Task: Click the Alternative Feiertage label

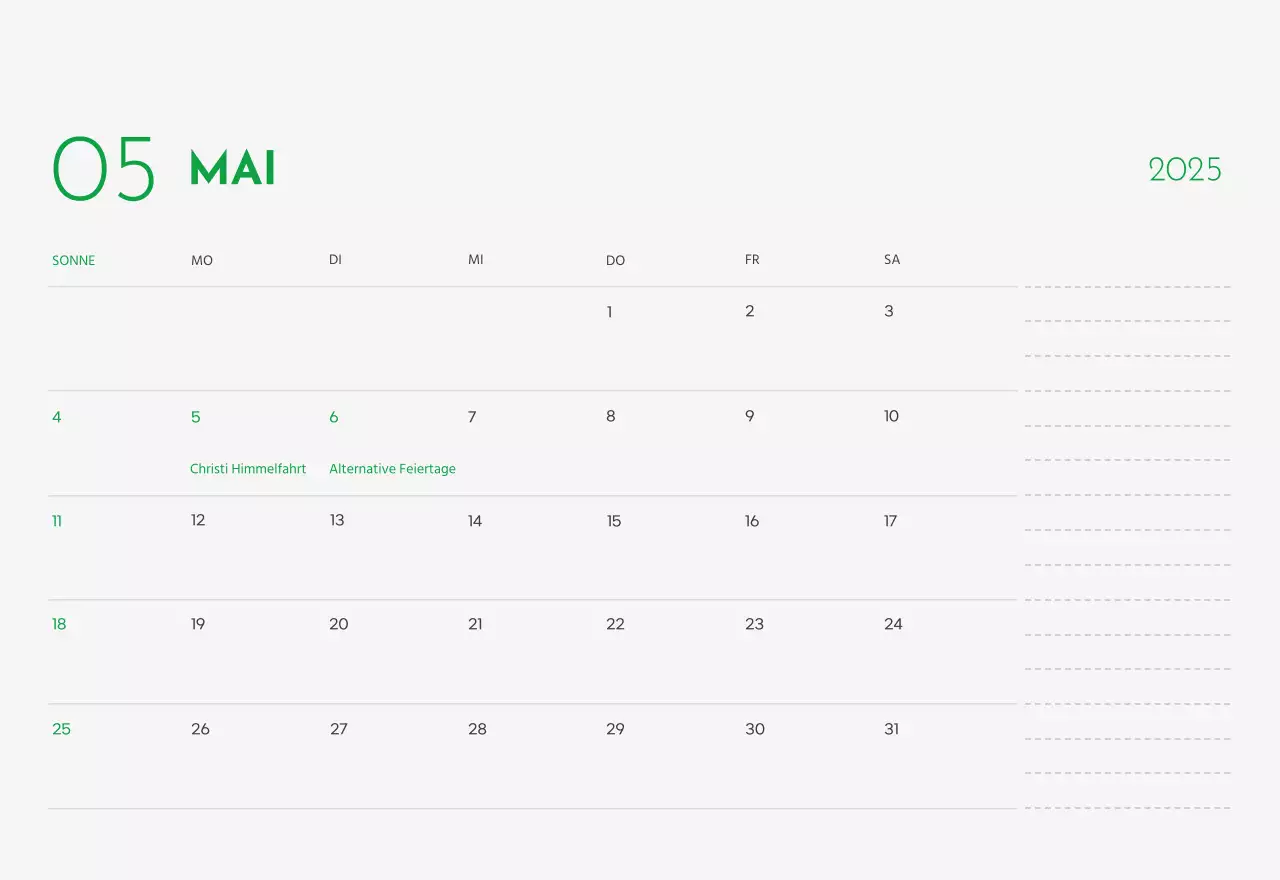Action: pyautogui.click(x=392, y=469)
